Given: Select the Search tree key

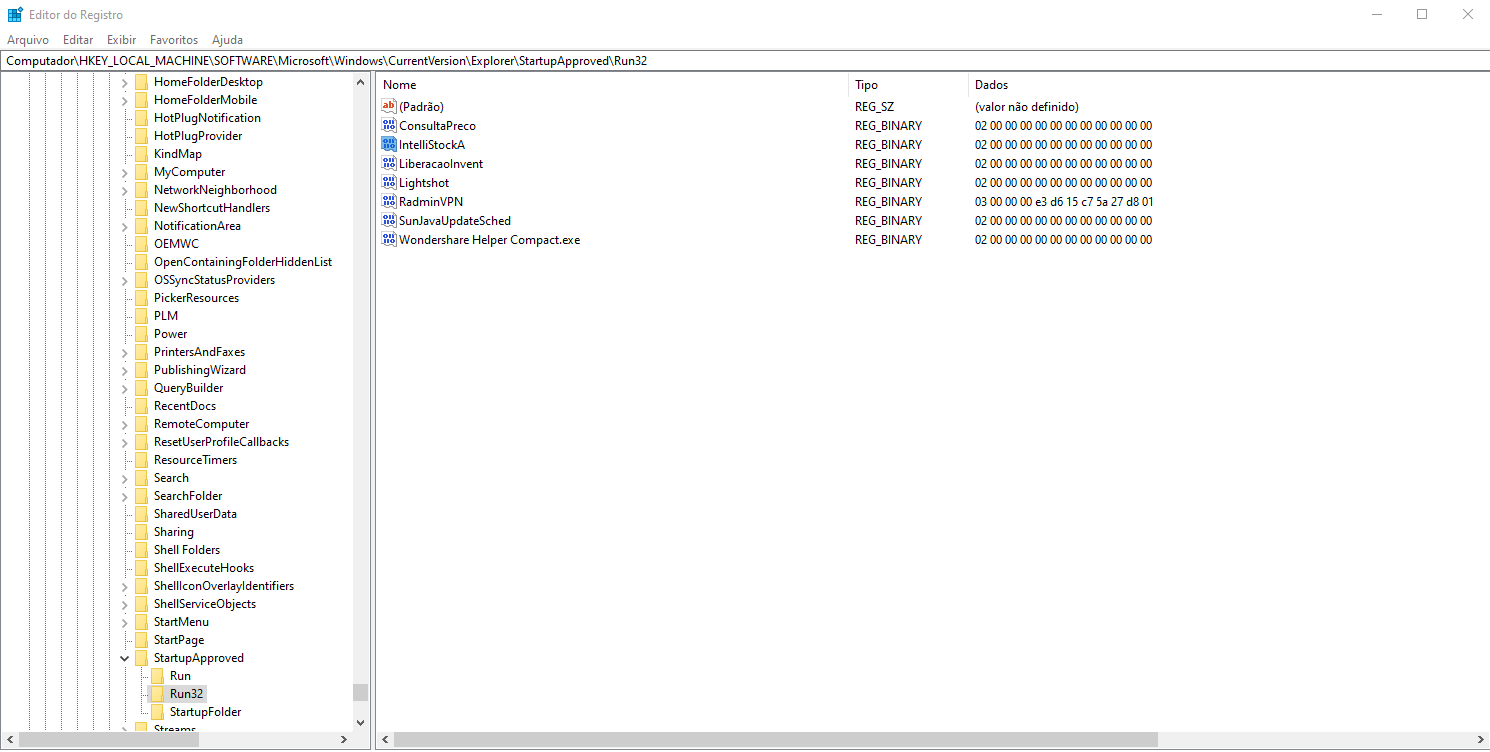Looking at the screenshot, I should click(171, 478).
